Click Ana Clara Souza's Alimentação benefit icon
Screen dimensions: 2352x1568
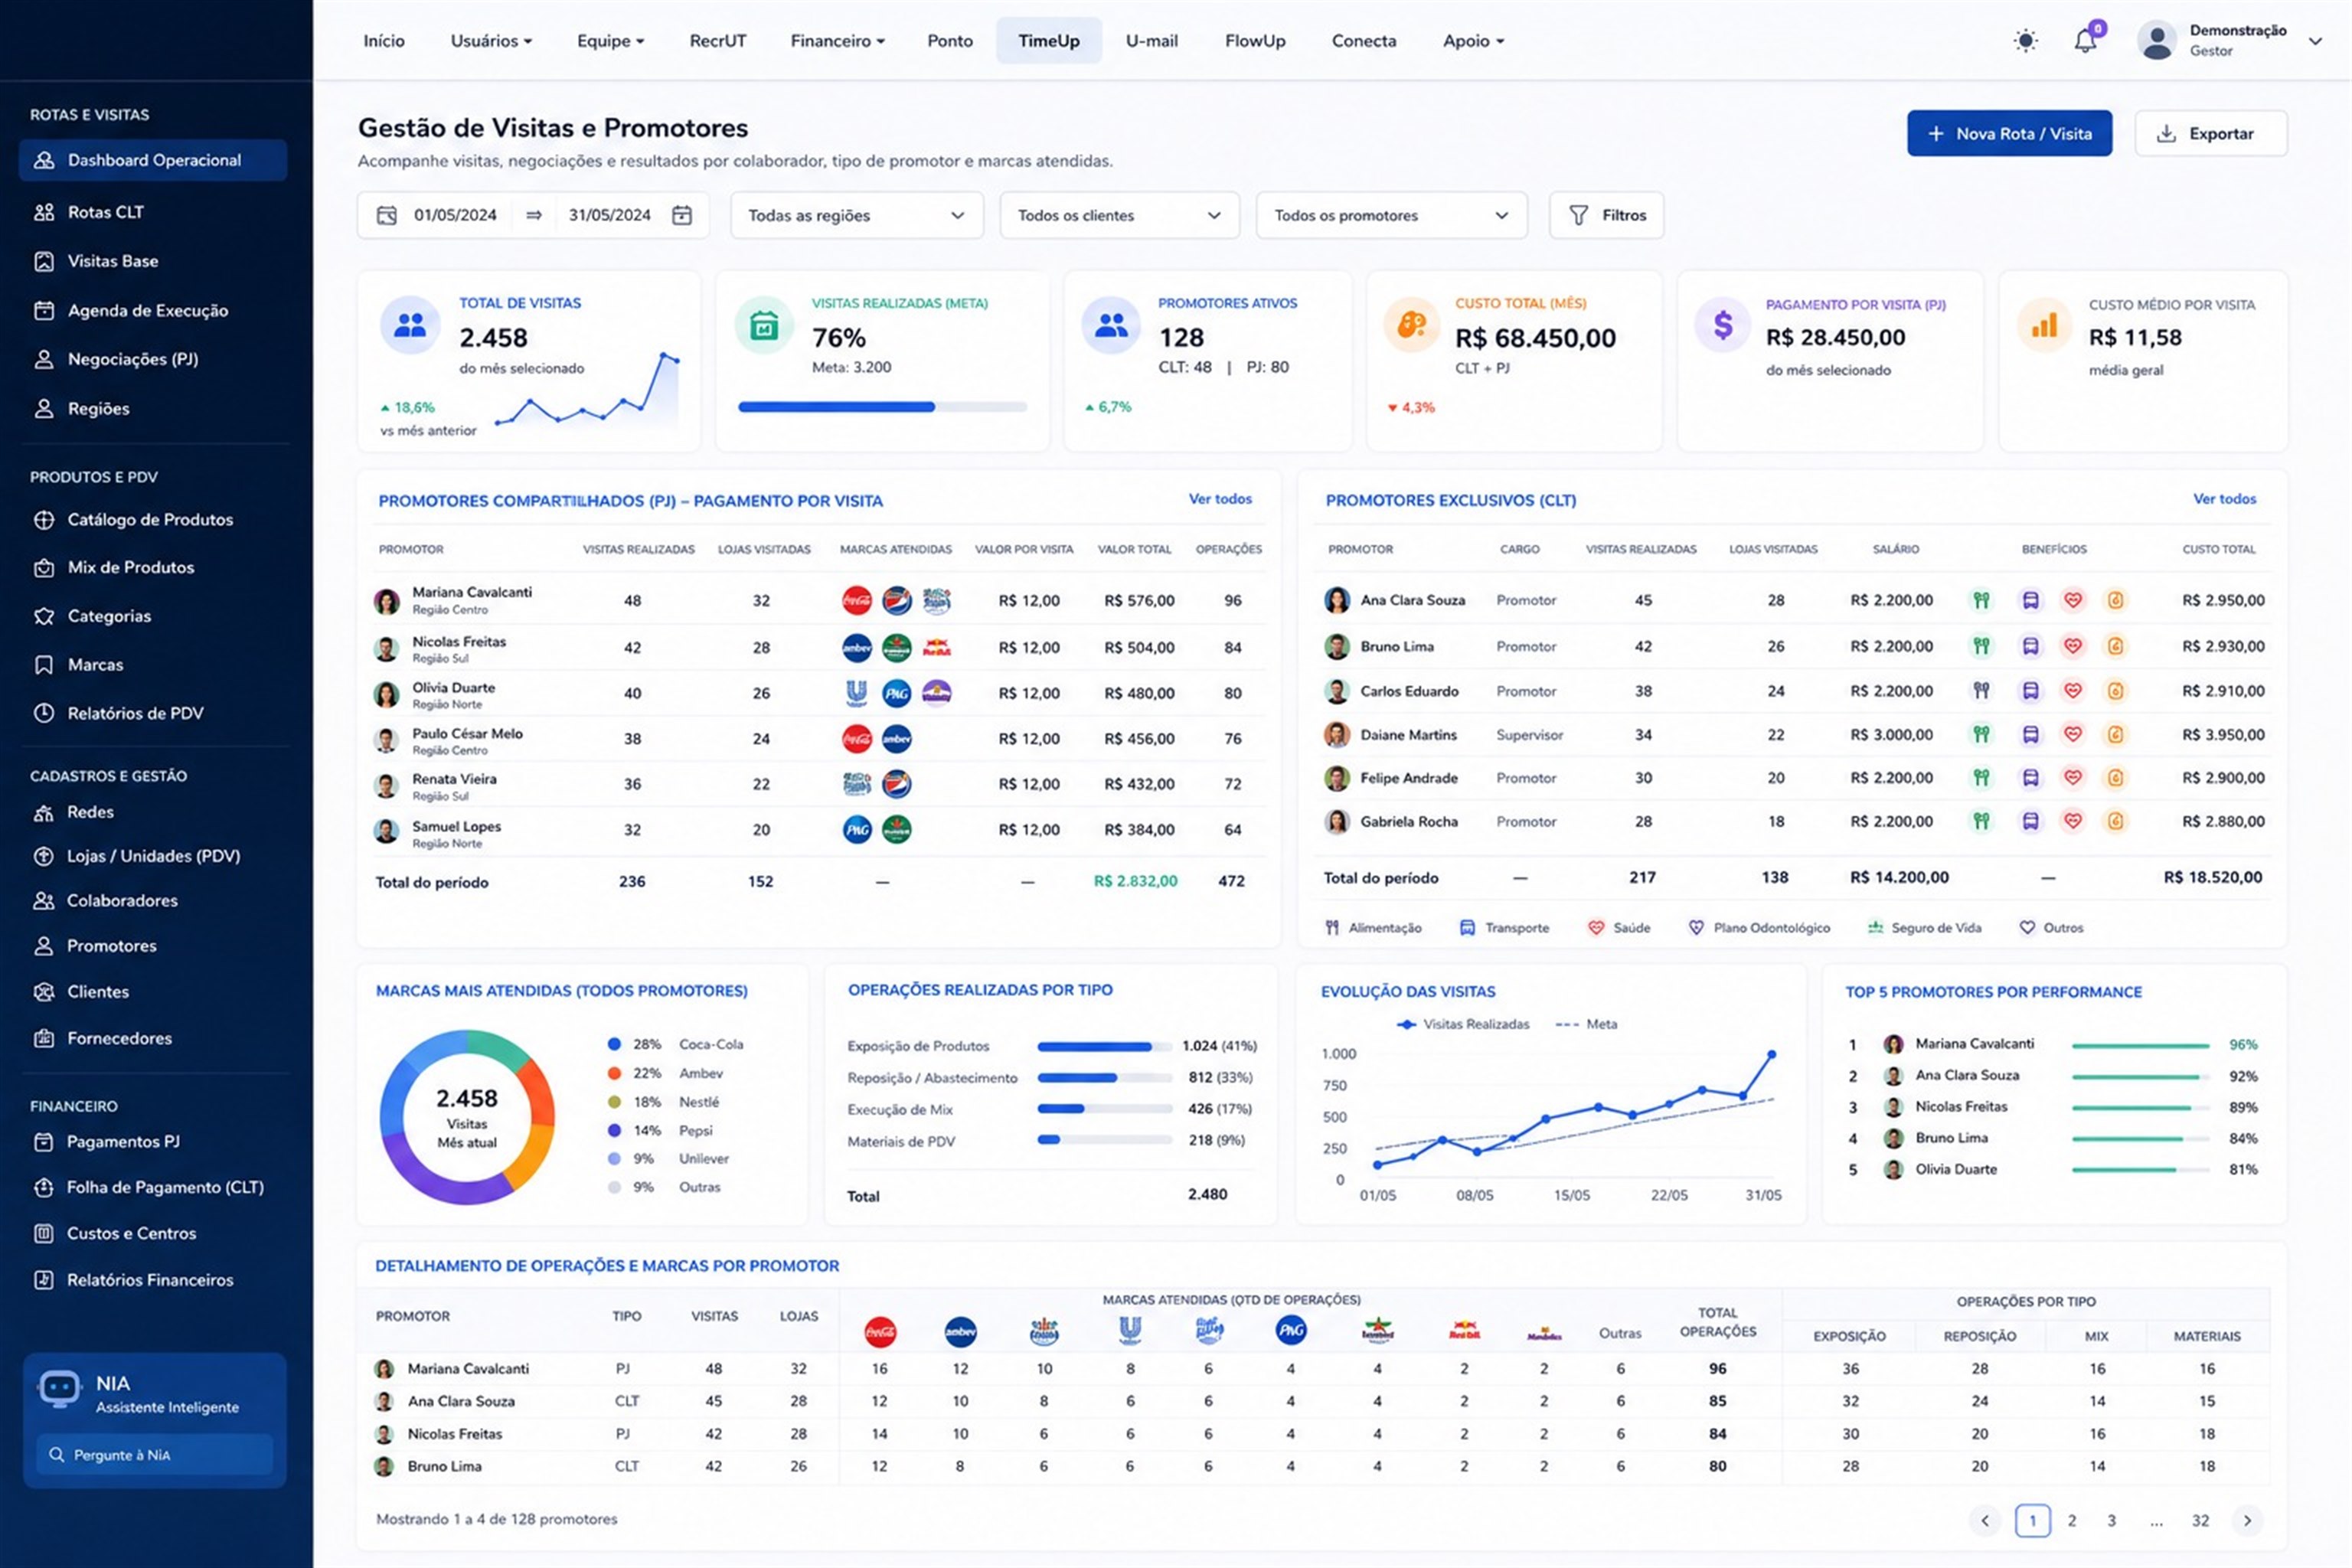tap(1981, 601)
